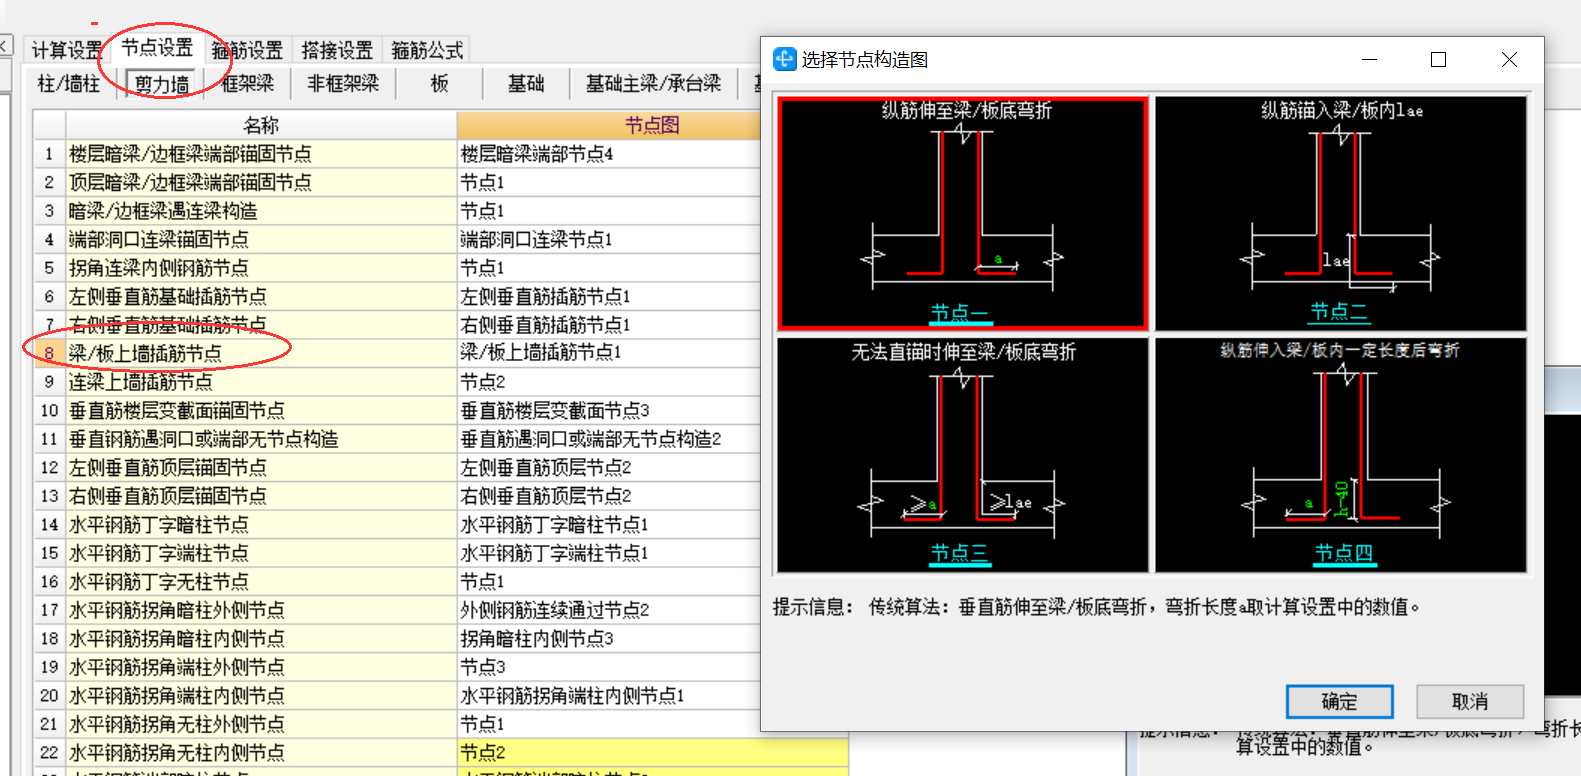Select row 垂直筋楼层变截面锚固节点
This screenshot has width=1581, height=776.
[x=261, y=410]
